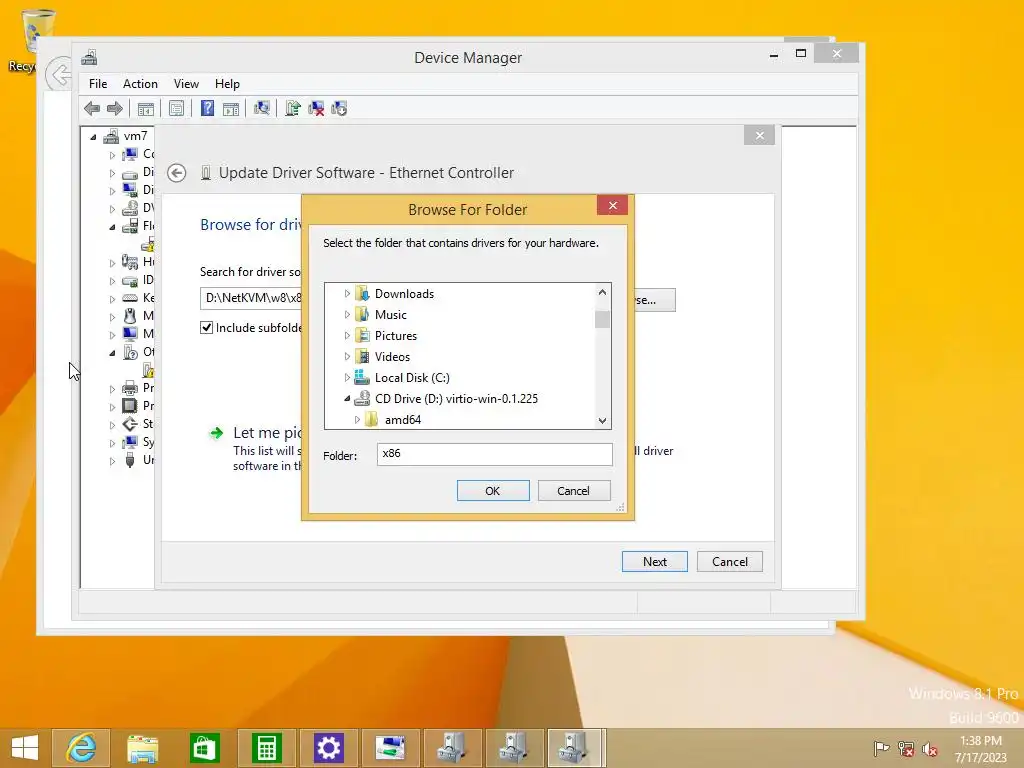Viewport: 1024px width, 768px height.
Task: Click the muted volume tray icon
Action: pos(930,748)
